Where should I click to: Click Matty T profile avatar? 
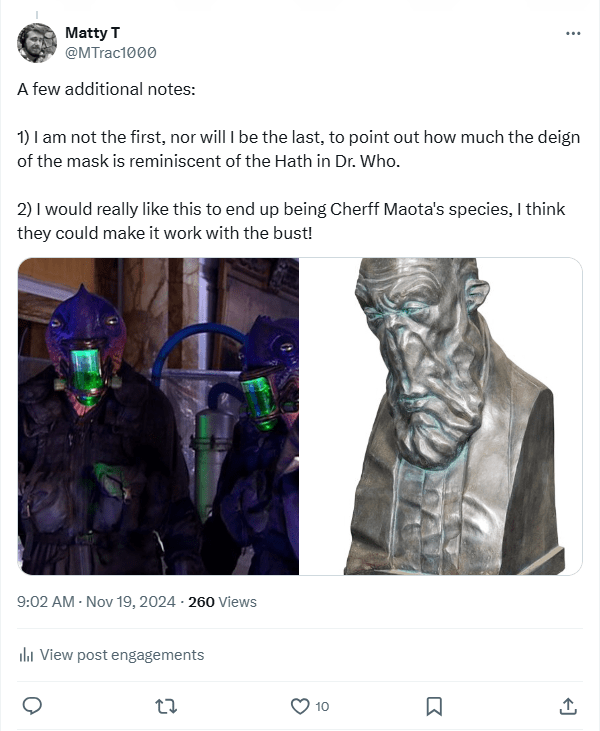pyautogui.click(x=37, y=42)
